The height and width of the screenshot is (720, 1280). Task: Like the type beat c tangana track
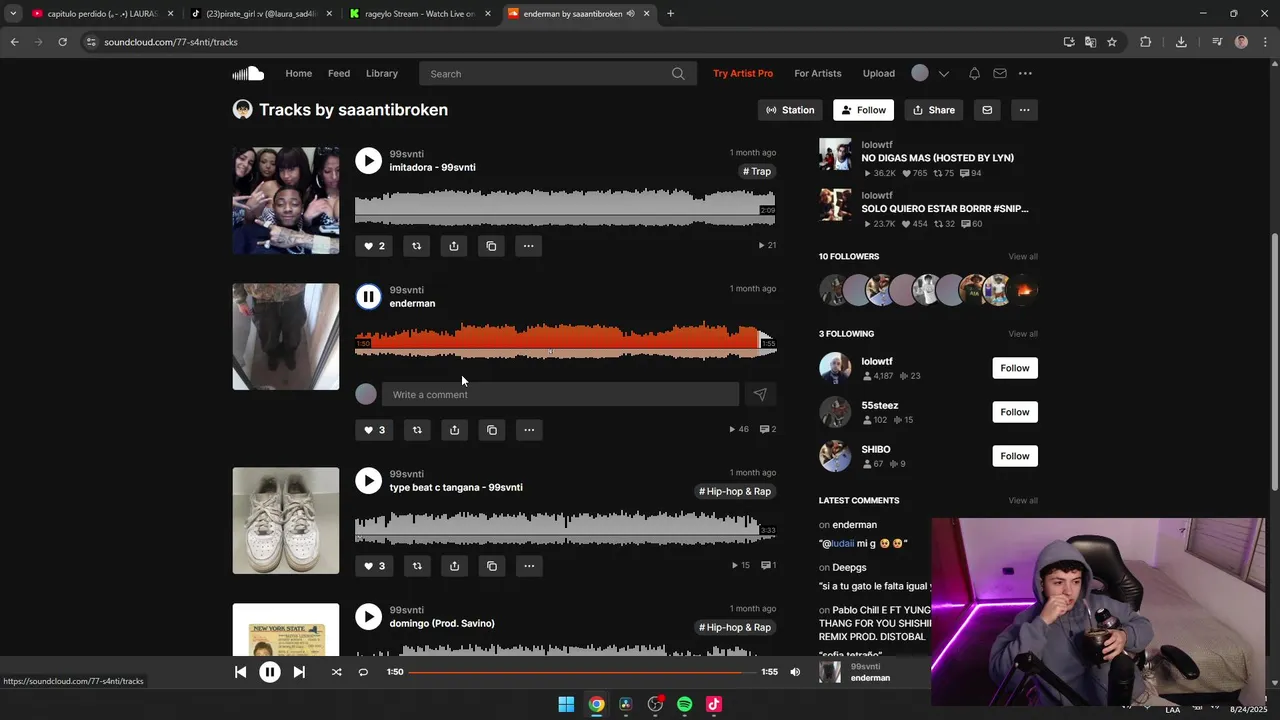pos(374,566)
